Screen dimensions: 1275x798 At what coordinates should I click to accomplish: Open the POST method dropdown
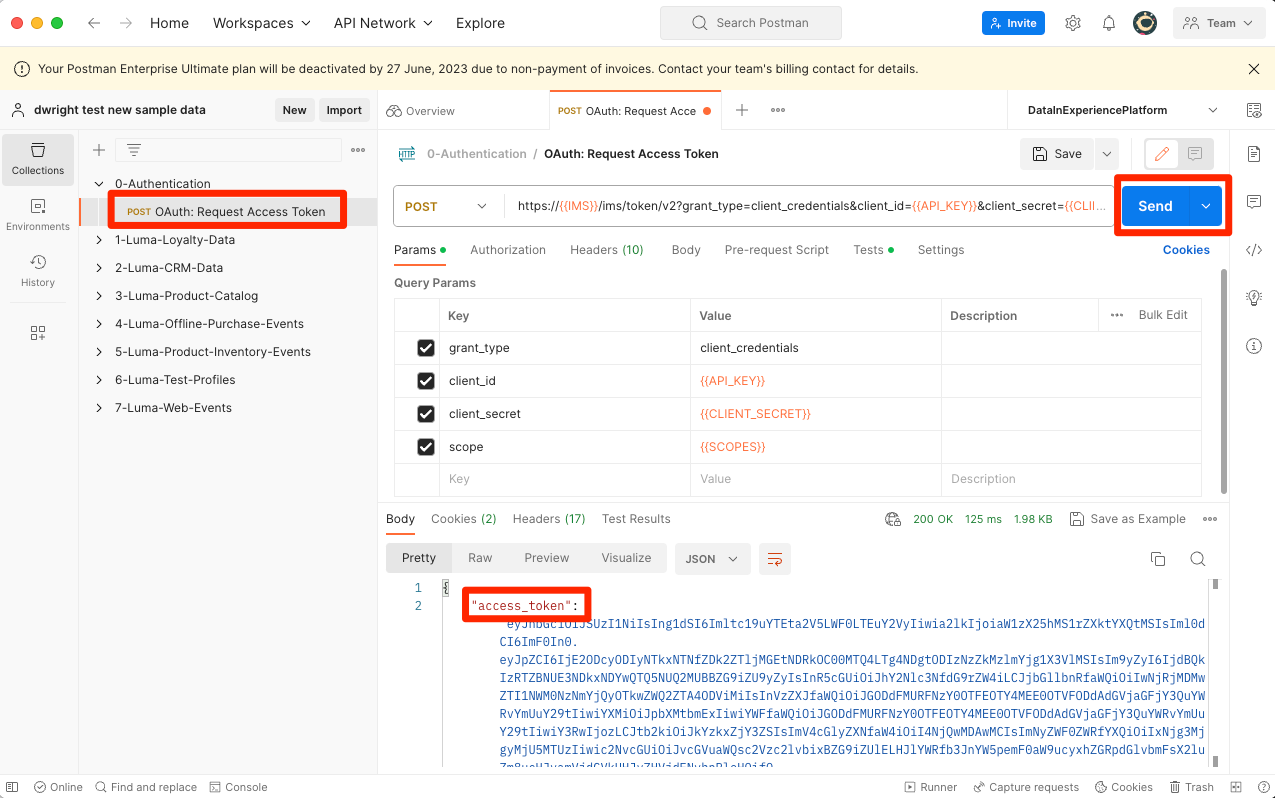[x=448, y=206]
